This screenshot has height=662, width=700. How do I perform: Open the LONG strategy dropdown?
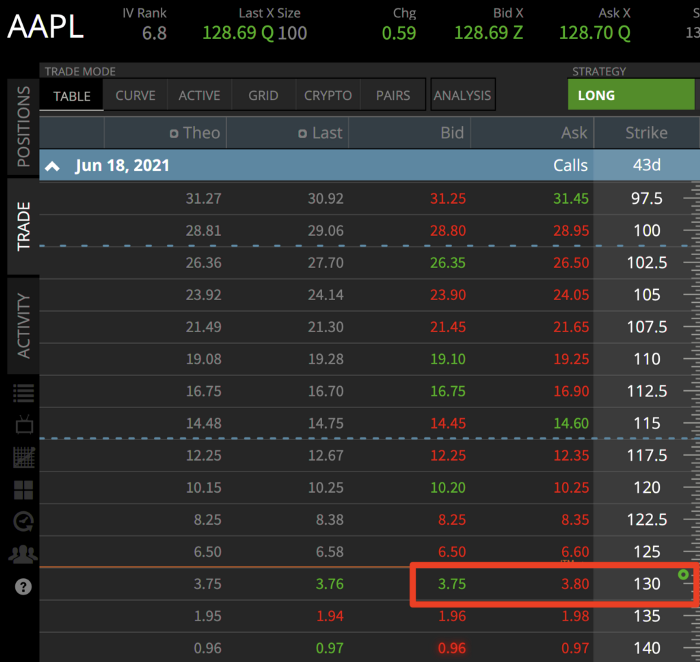tap(631, 95)
